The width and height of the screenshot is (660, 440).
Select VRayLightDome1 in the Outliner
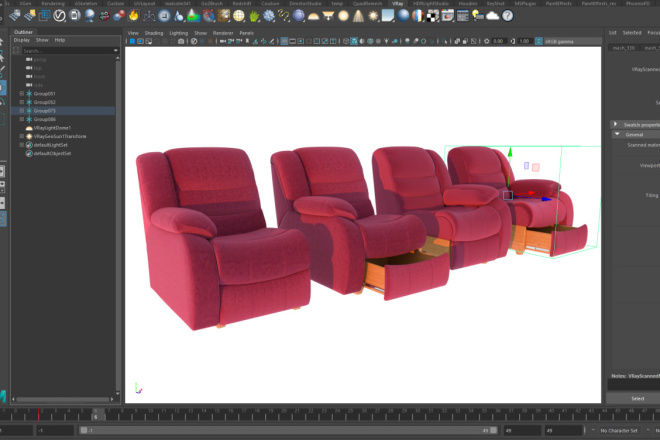point(52,128)
